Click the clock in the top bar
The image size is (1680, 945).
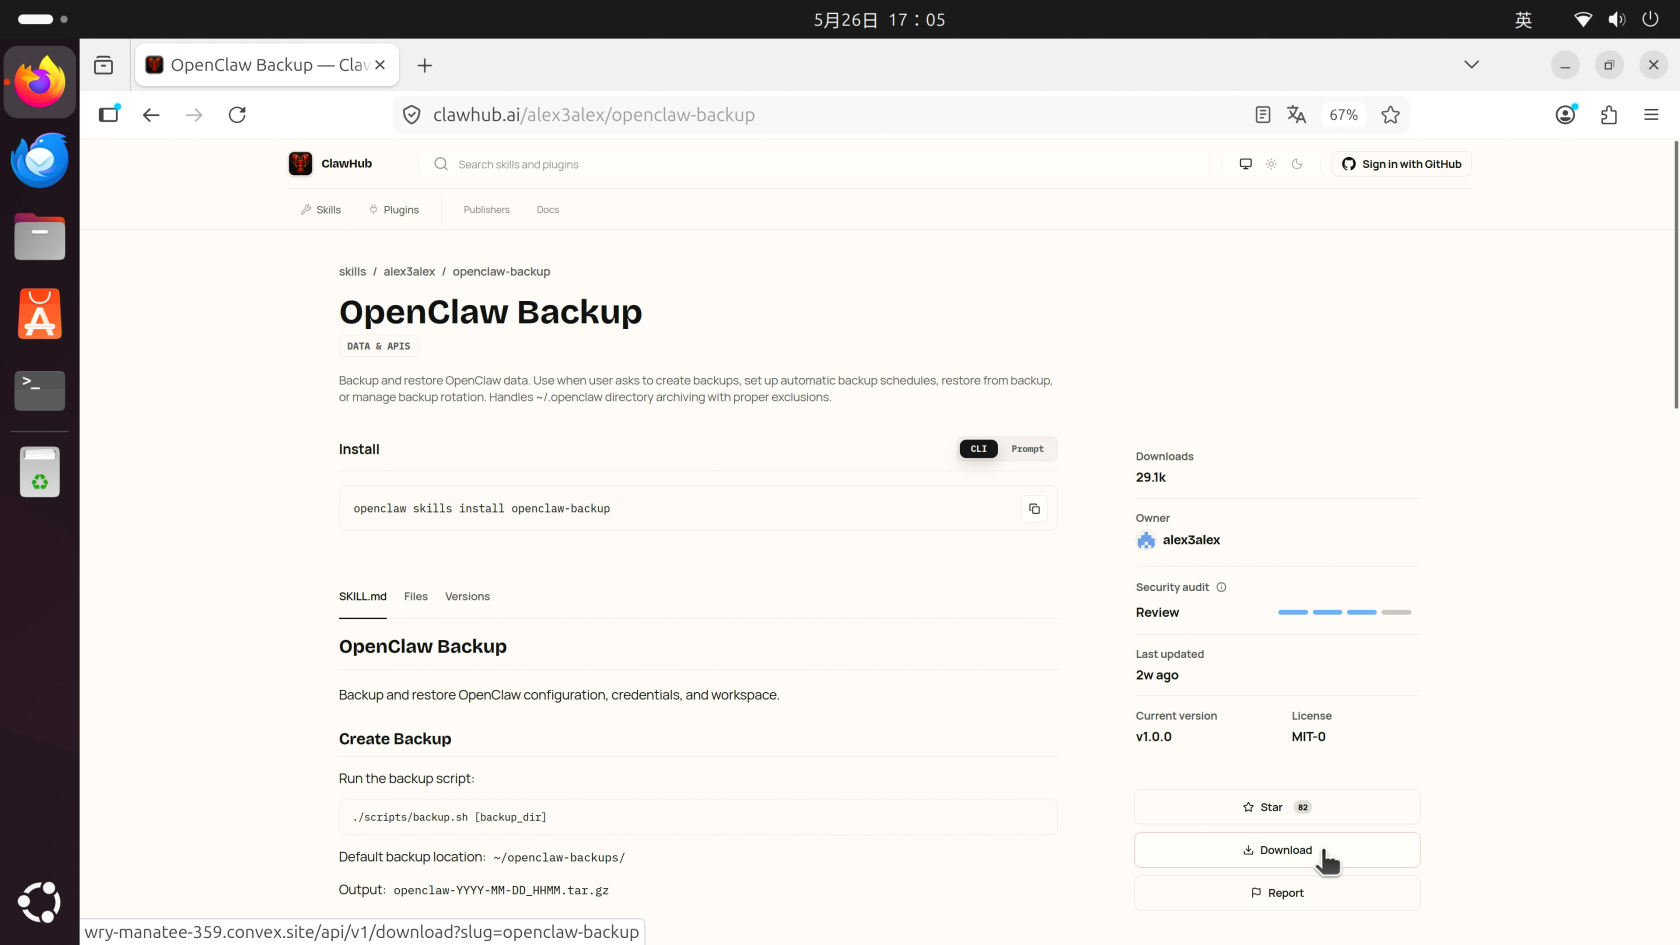[x=879, y=20]
